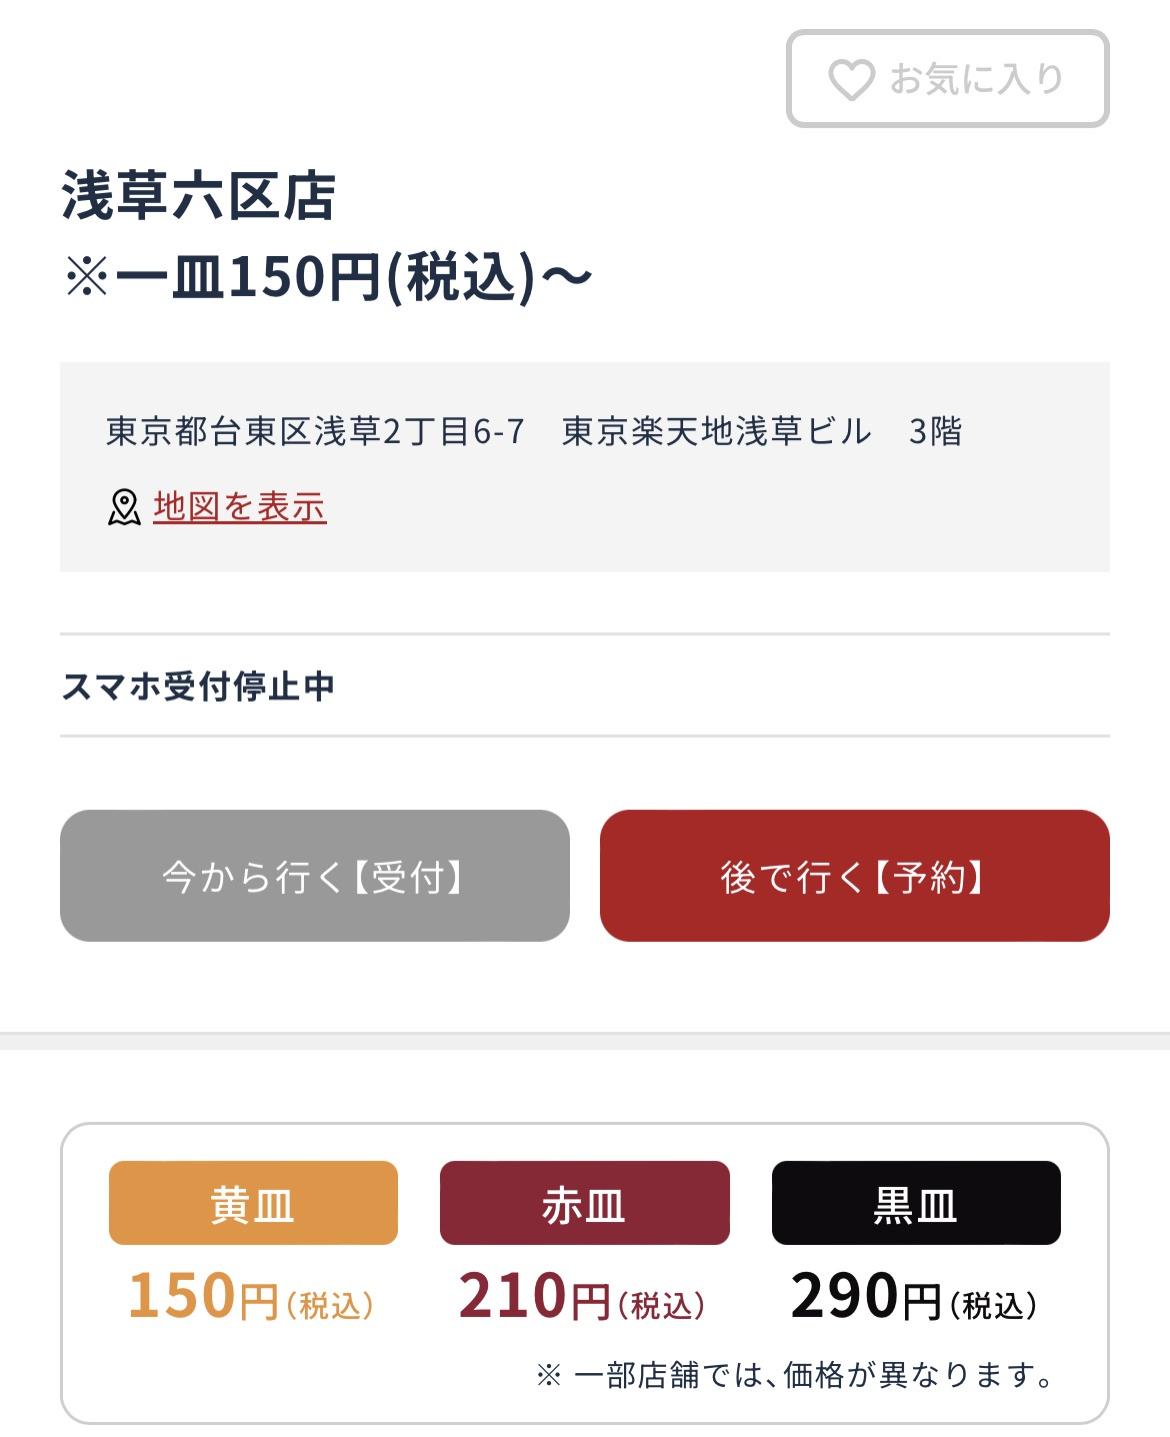The height and width of the screenshot is (1437, 1170).
Task: Click the ※一皿150円(税込)～ subtitle
Action: click(x=328, y=277)
